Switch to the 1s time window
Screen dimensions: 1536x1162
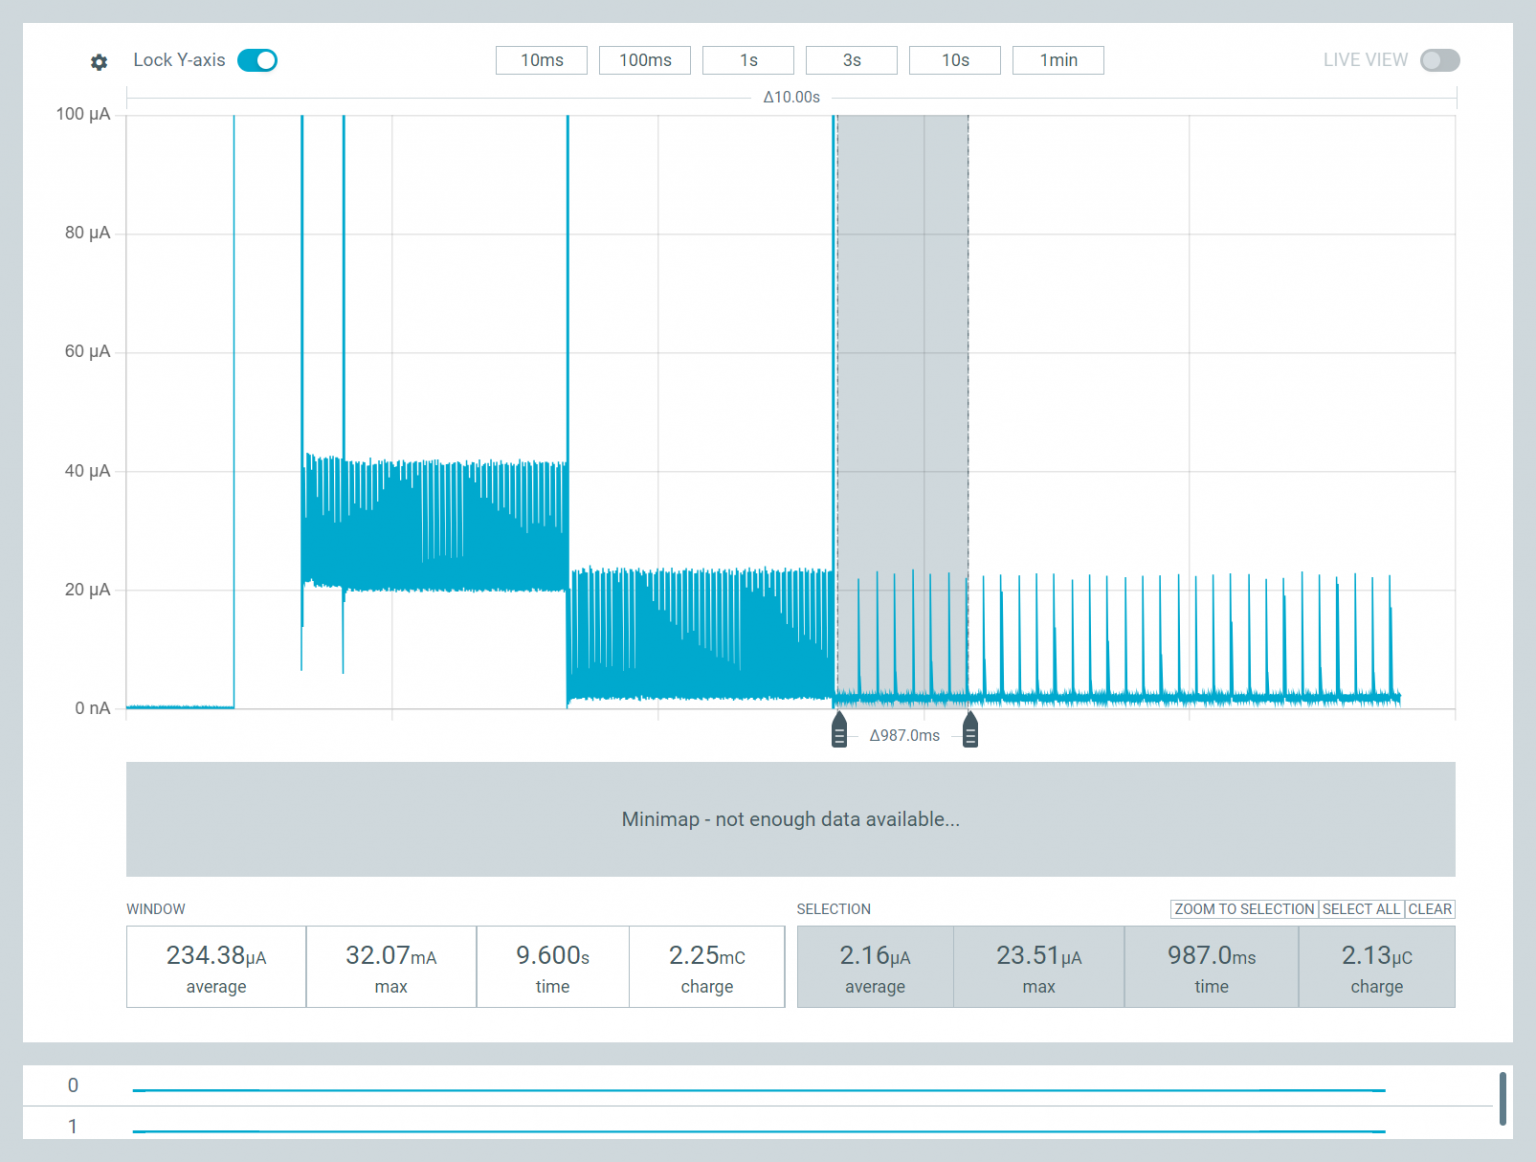coord(748,60)
